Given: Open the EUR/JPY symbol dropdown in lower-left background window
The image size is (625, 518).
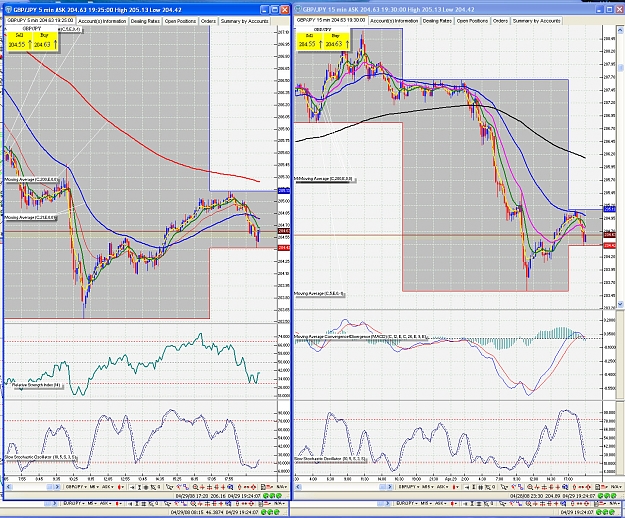Looking at the screenshot, I should click(x=76, y=503).
